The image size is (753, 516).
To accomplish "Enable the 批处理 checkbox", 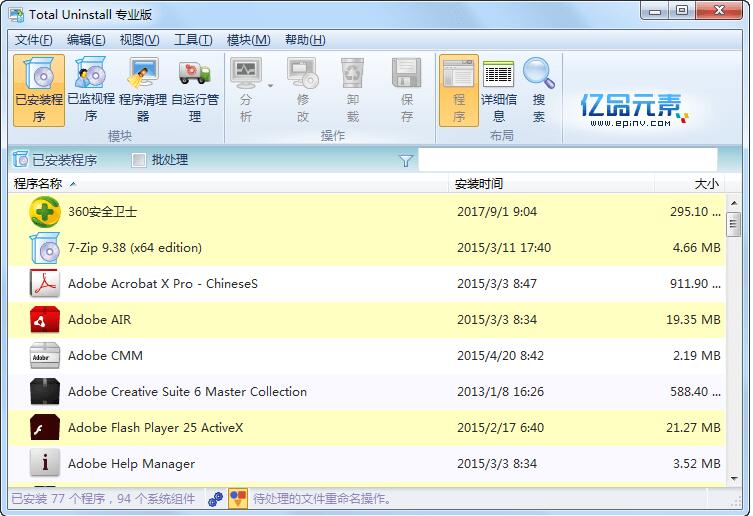I will point(139,160).
